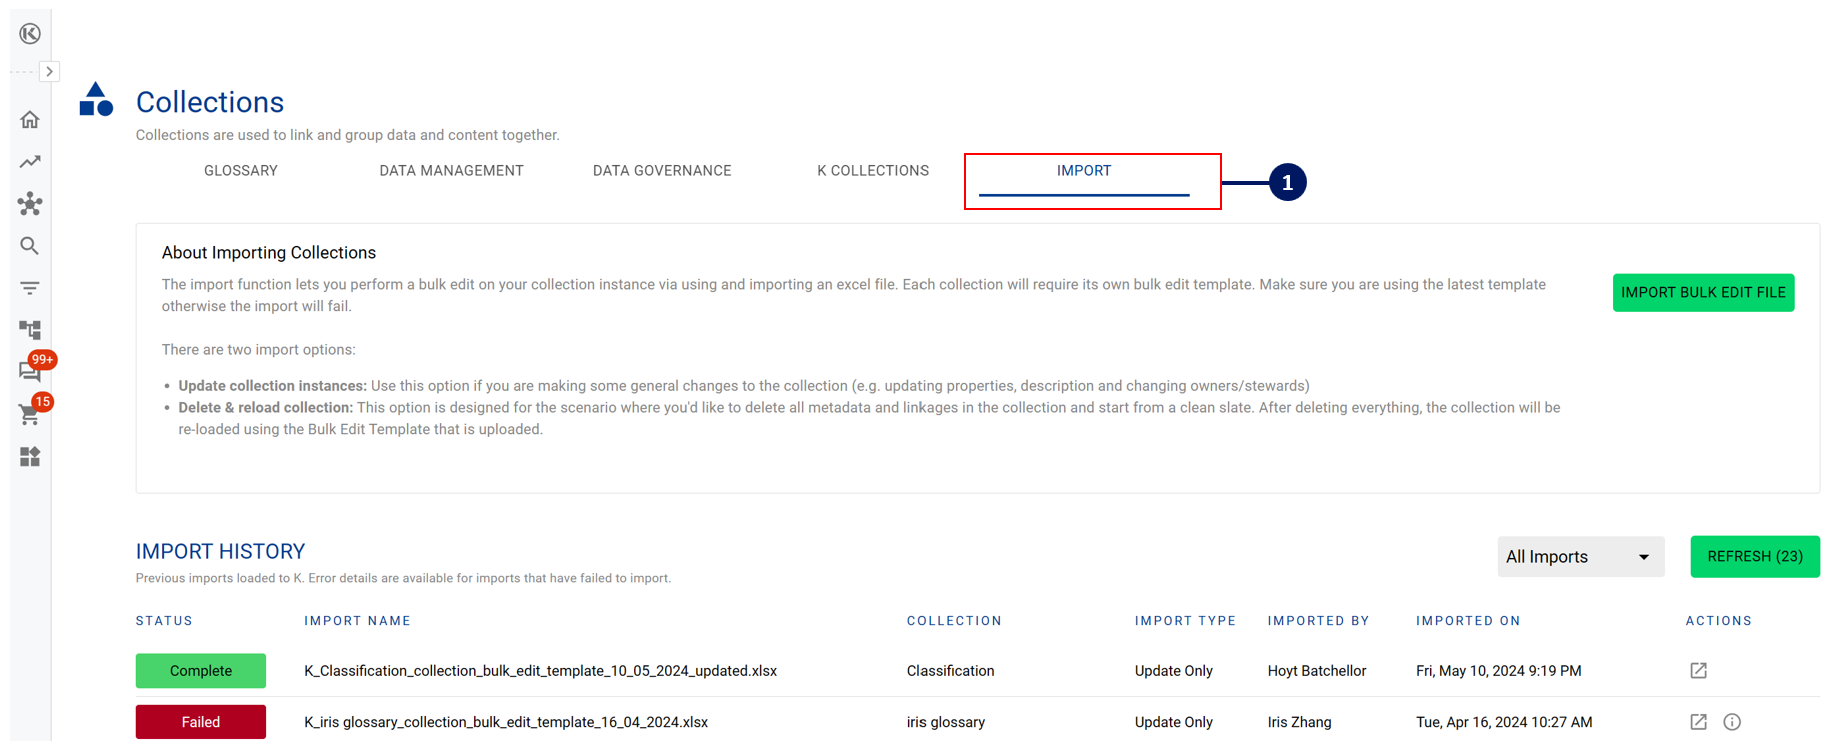Screen dimensions: 1836x752
Task: Click Import Bulk Edit File button
Action: pyautogui.click(x=1702, y=293)
